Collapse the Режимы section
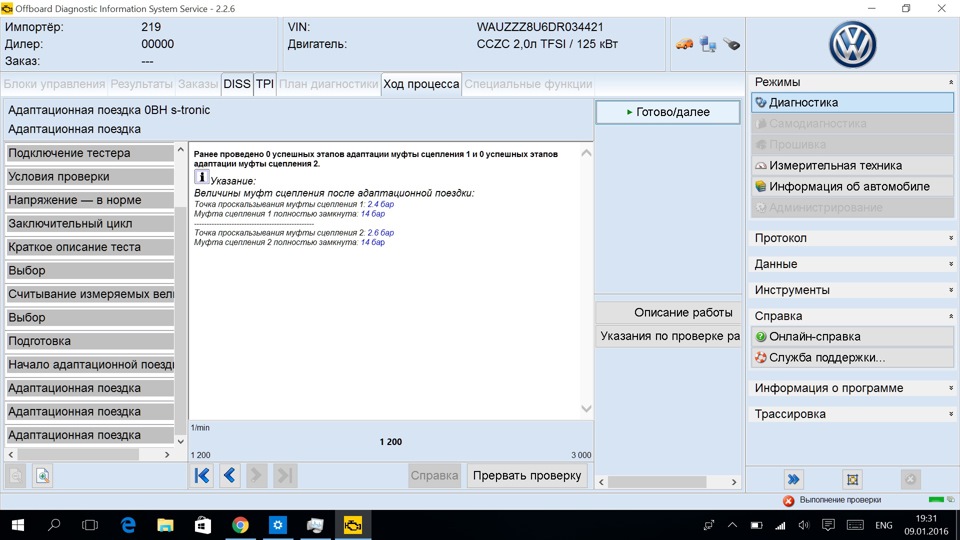The image size is (960, 540). pos(950,82)
